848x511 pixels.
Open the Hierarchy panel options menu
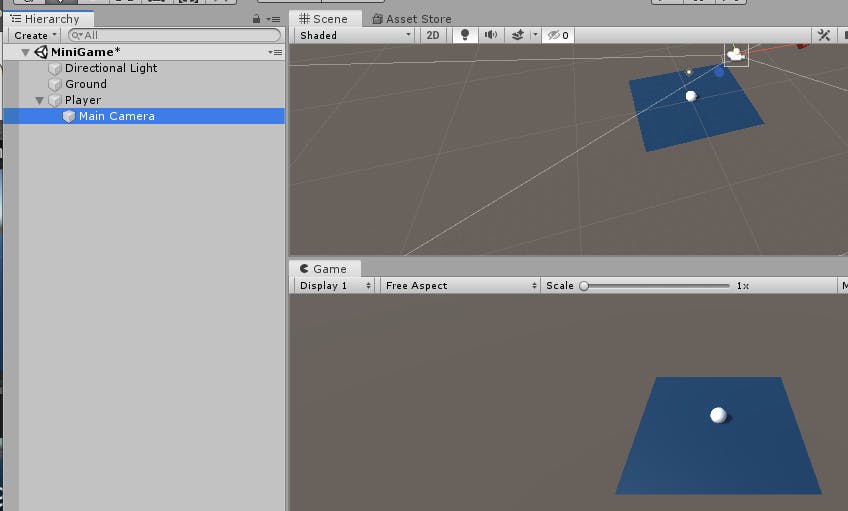point(273,19)
